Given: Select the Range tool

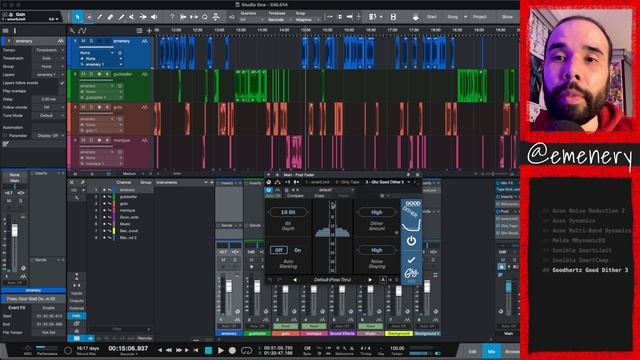Looking at the screenshot, I should [x=89, y=17].
